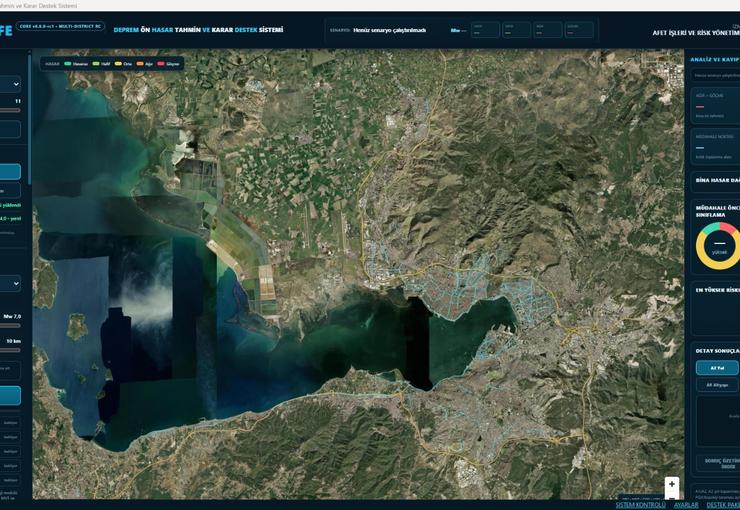The image size is (740, 510).
Task: Click the 'ANALİZ VE KAYIP' panel heading
Action: 715,59
